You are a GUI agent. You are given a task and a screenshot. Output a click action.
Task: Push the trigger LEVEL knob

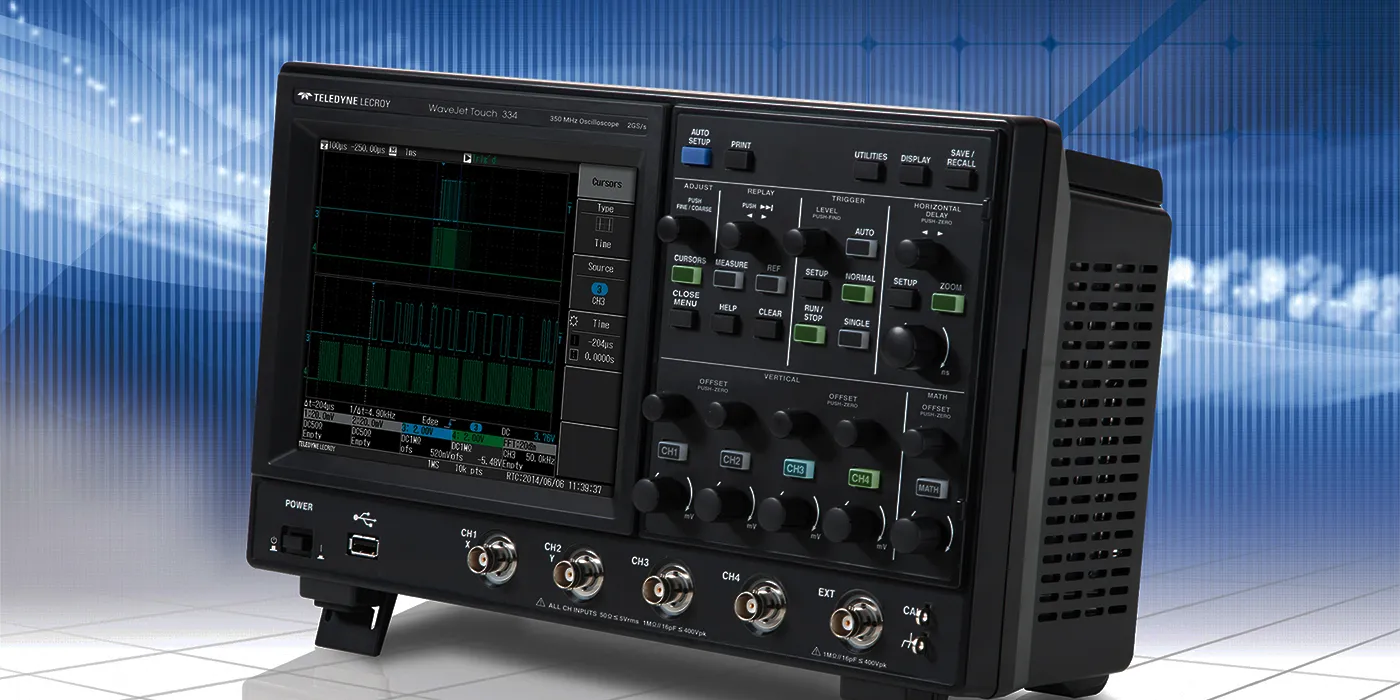(805, 243)
